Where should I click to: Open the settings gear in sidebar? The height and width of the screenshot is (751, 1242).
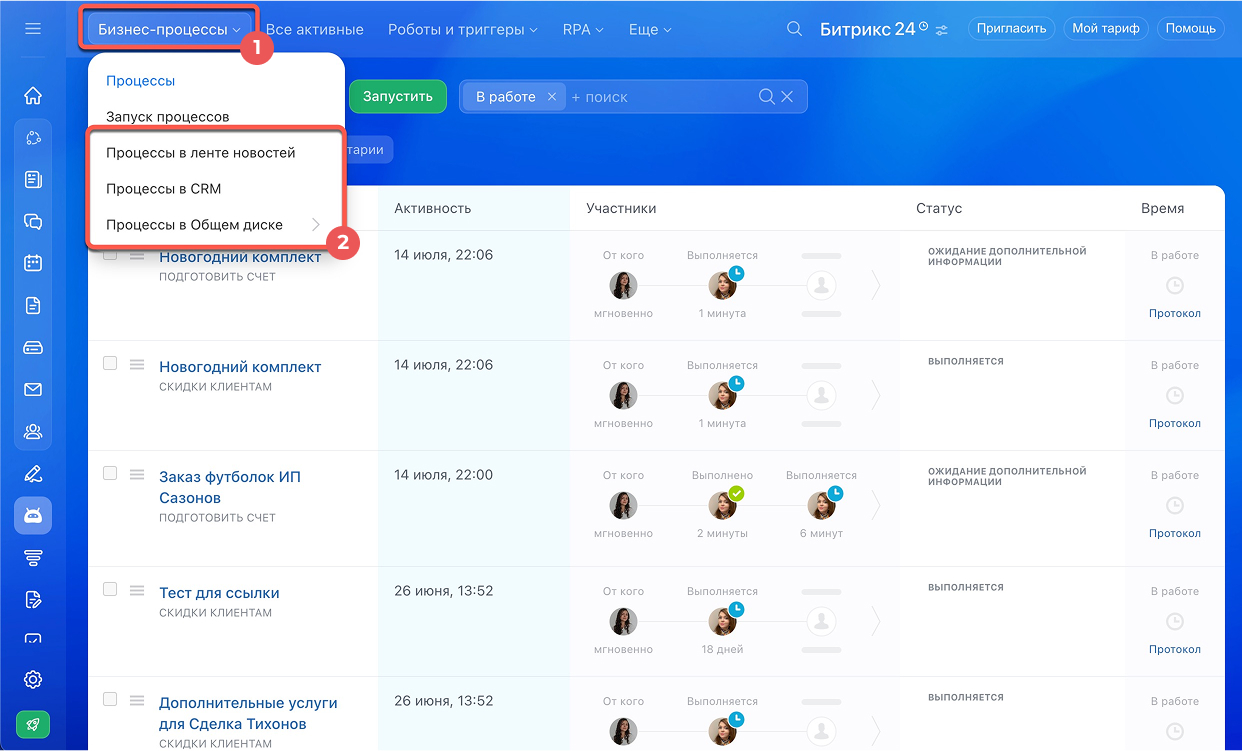coord(33,680)
